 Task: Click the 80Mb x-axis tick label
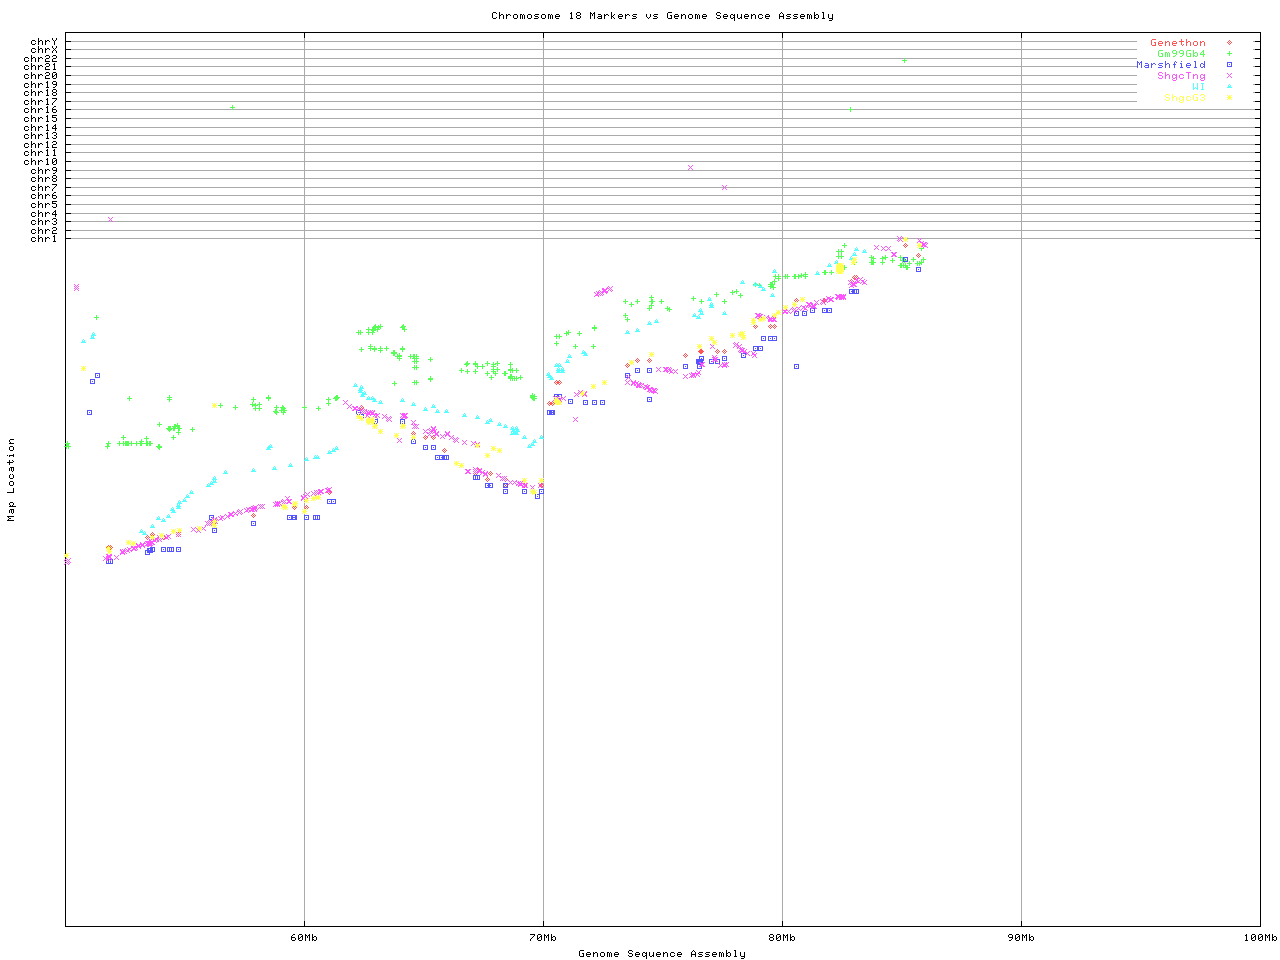coord(782,937)
